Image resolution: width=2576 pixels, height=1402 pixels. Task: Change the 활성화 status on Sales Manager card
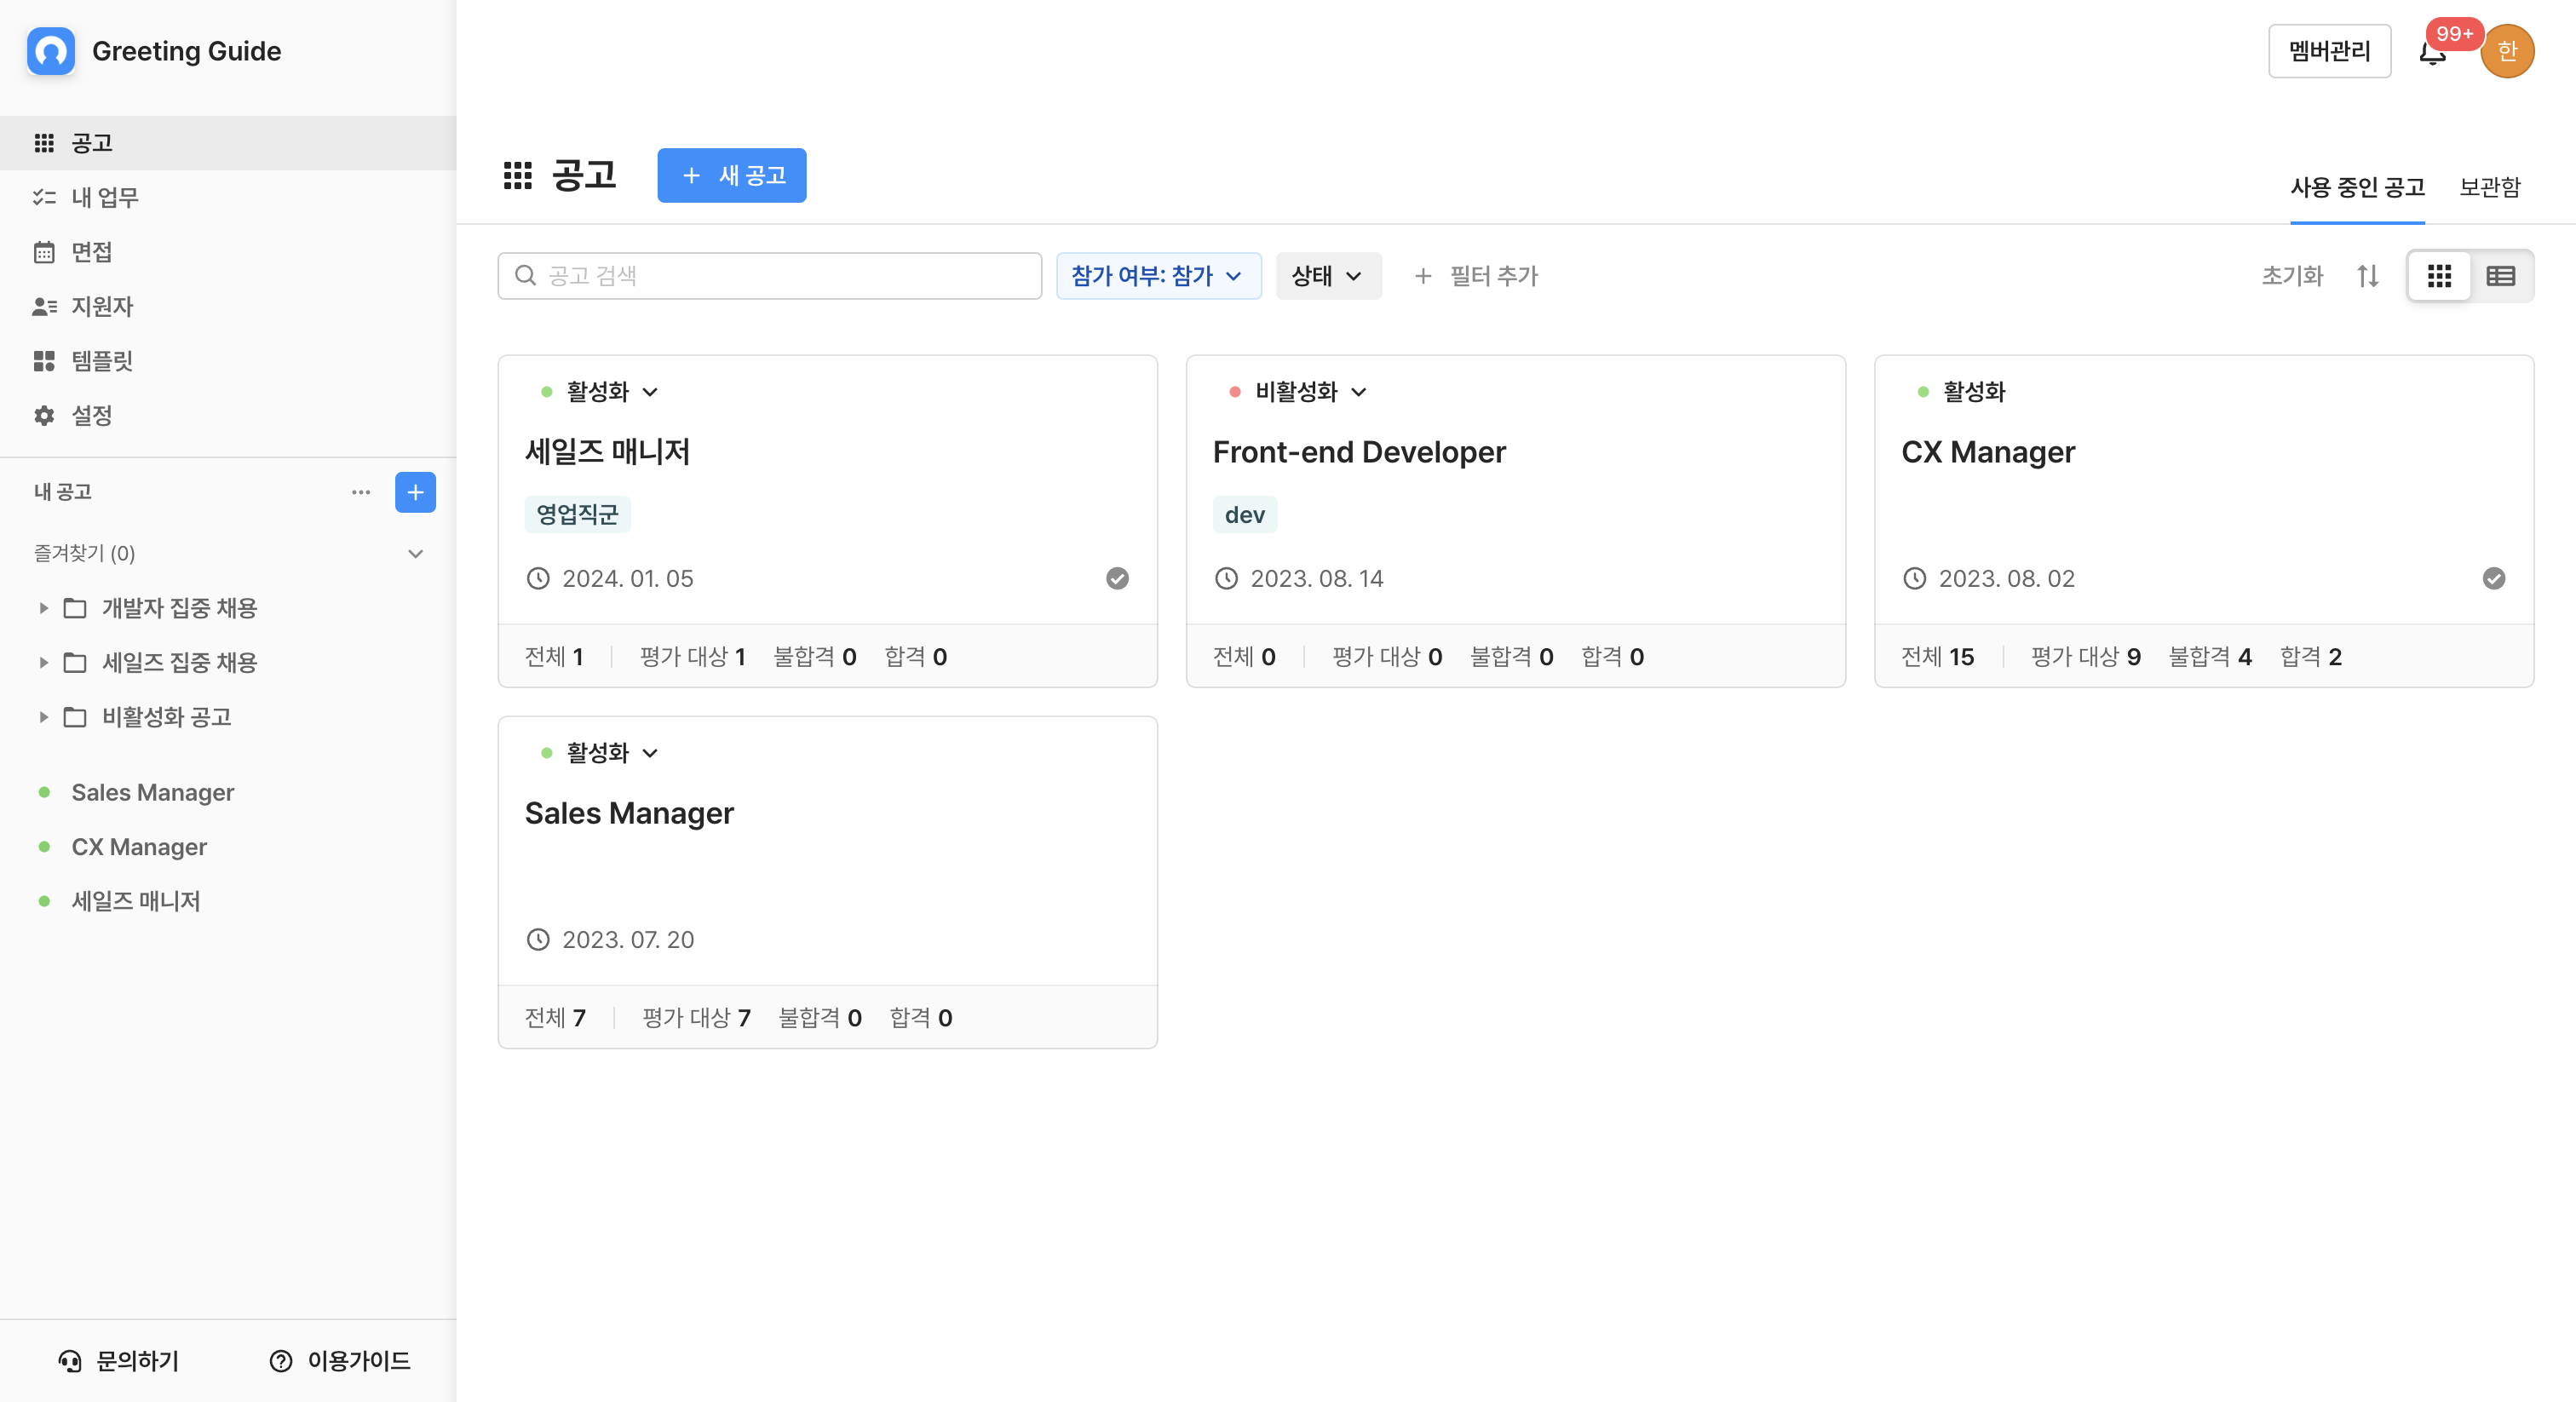600,752
